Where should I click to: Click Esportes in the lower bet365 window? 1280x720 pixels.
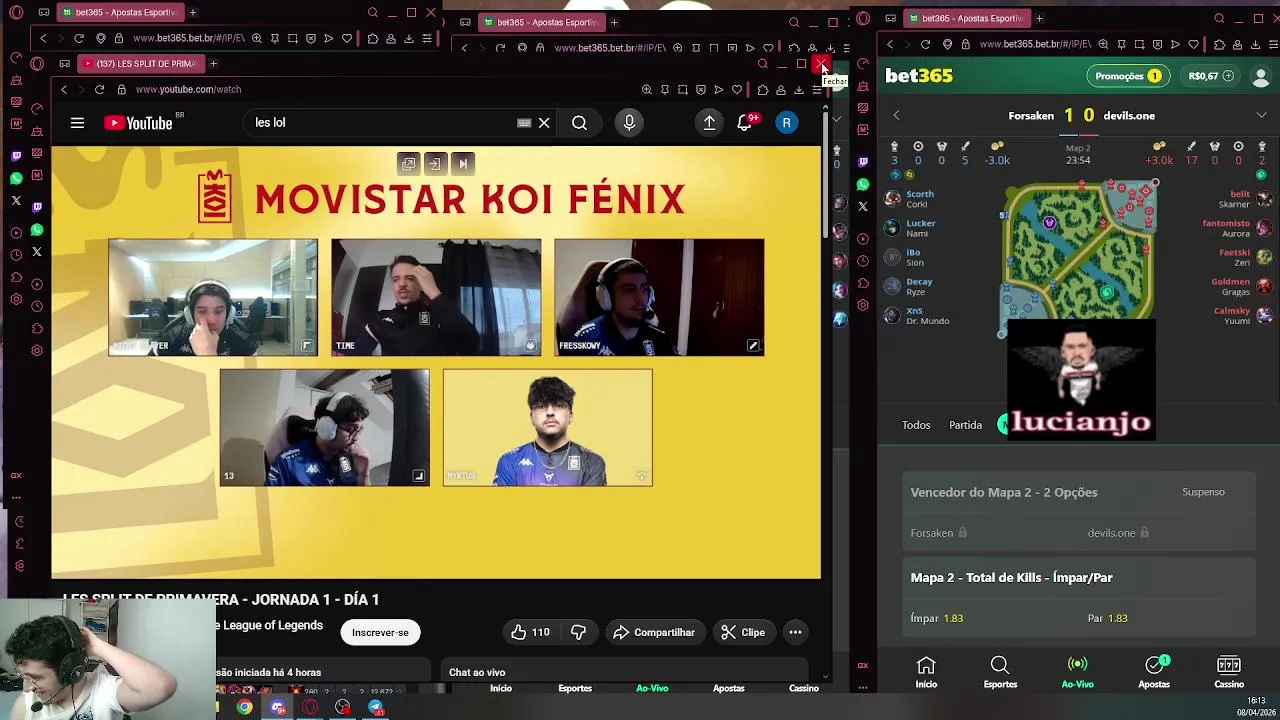[575, 688]
